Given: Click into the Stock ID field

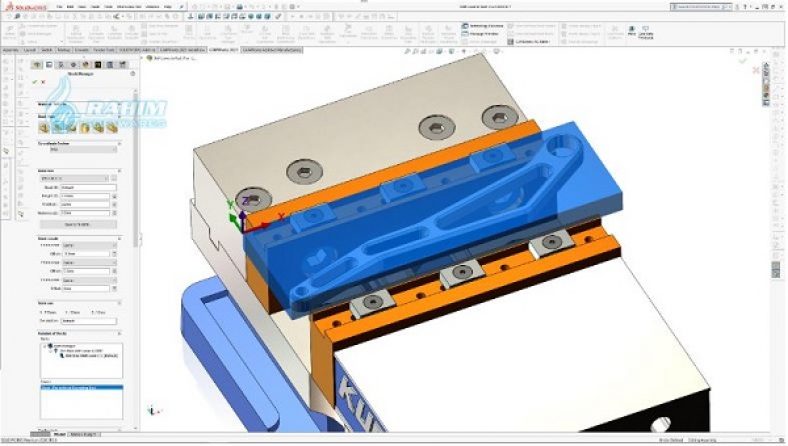Looking at the screenshot, I should tap(88, 188).
